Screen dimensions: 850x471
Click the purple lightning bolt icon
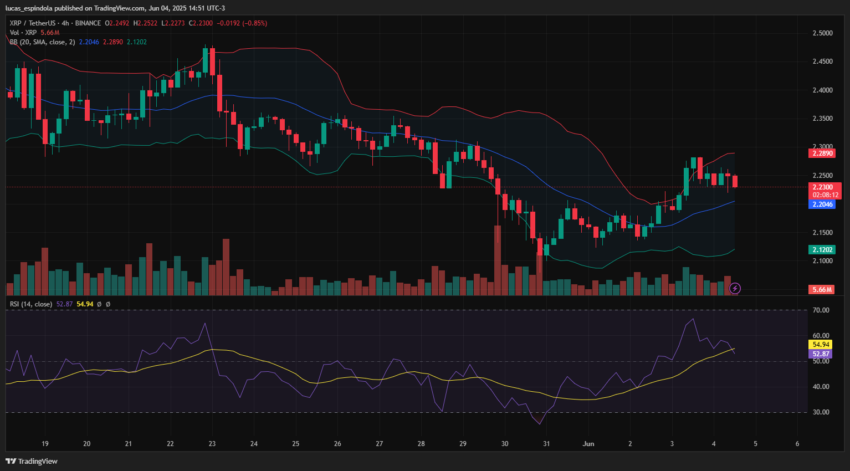(735, 288)
